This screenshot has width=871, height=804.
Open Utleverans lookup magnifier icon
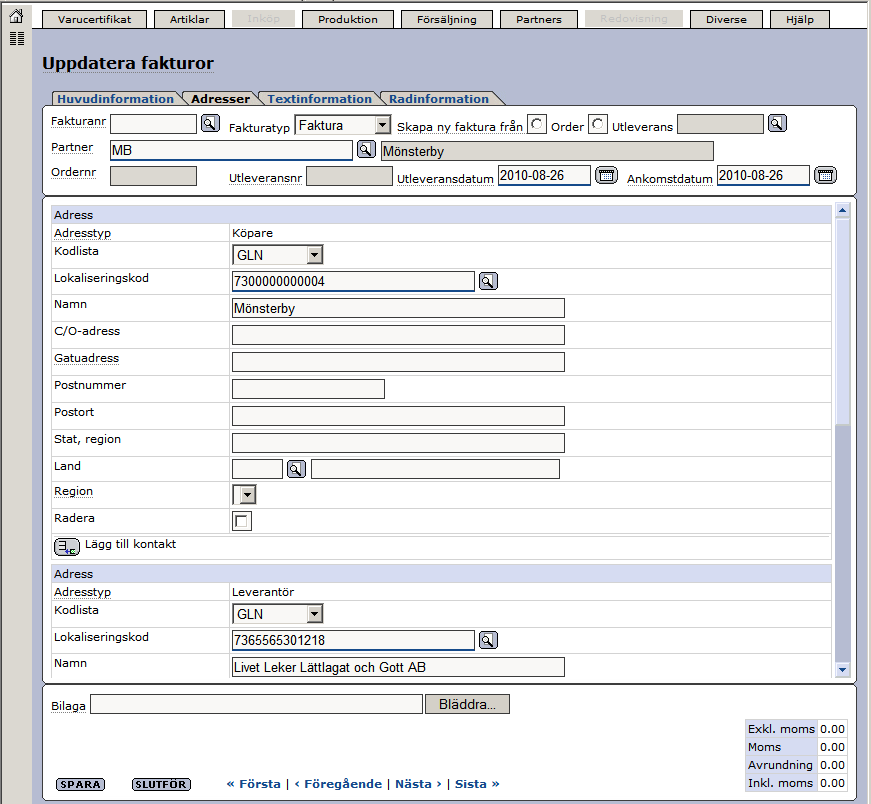pyautogui.click(x=777, y=123)
